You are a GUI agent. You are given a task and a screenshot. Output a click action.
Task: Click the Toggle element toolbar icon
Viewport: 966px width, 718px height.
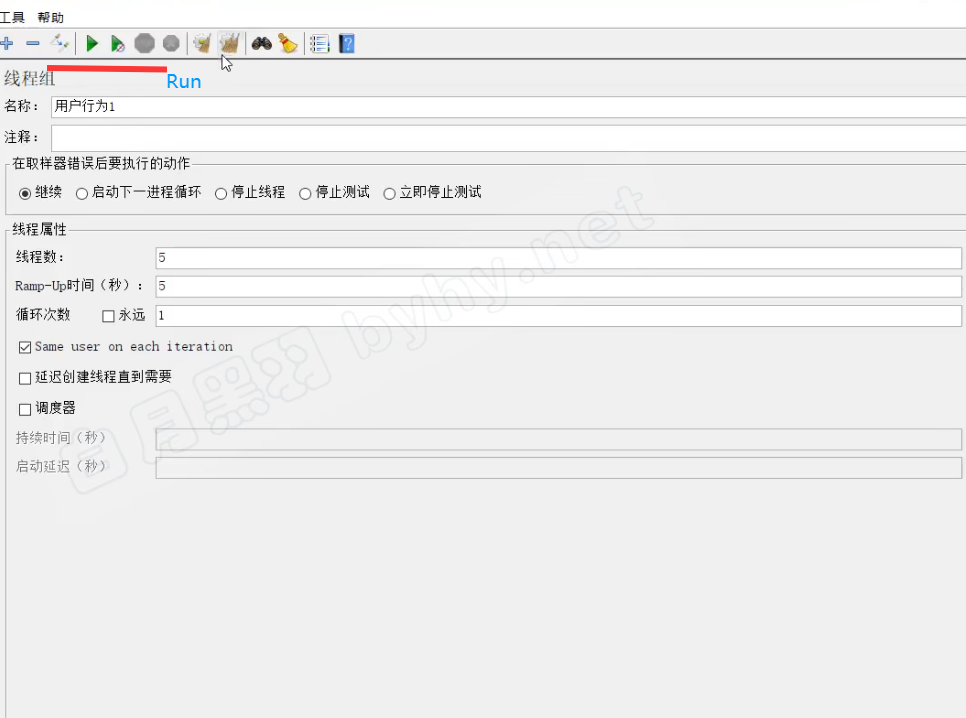[60, 43]
